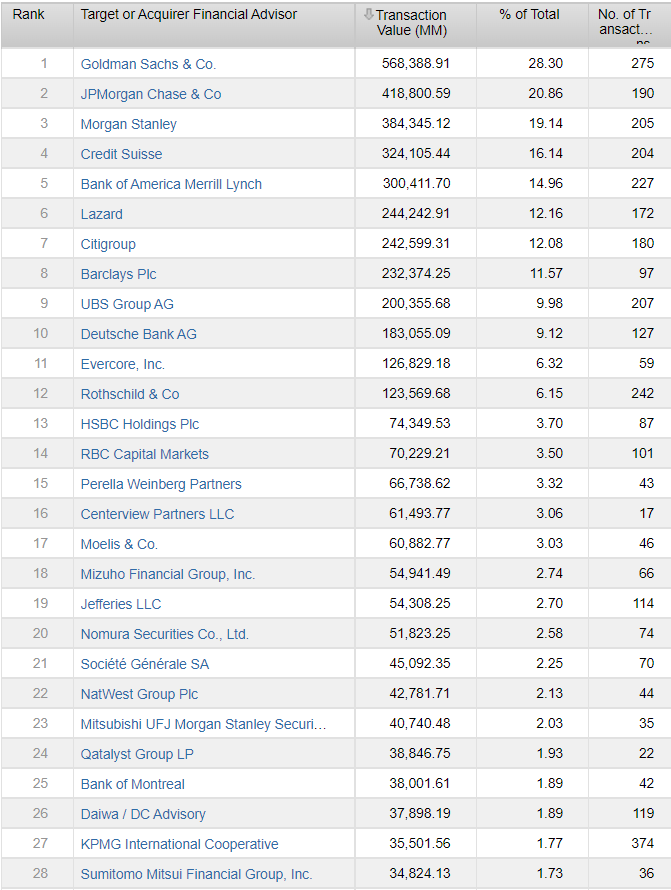Open the Goldman Sachs & Co. link
The image size is (671, 890).
(x=148, y=64)
